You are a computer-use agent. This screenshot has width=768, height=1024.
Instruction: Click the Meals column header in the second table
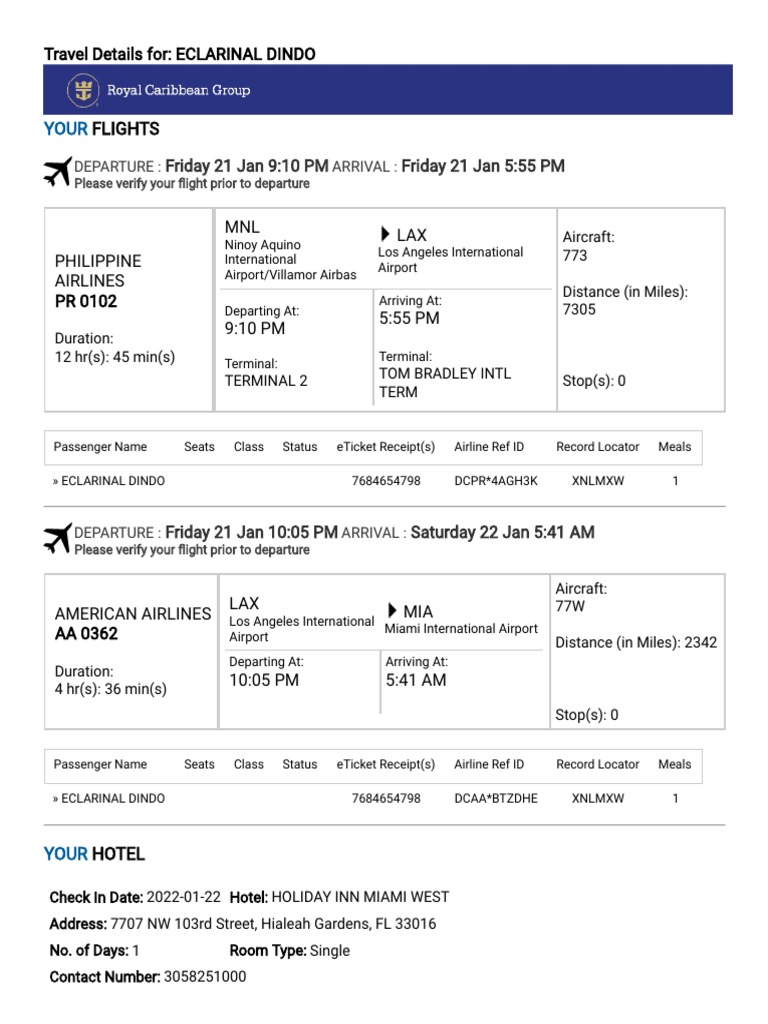click(x=674, y=764)
